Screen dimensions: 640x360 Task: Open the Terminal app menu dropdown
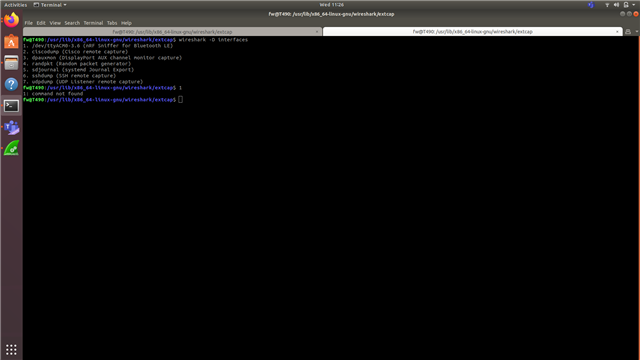50,5
